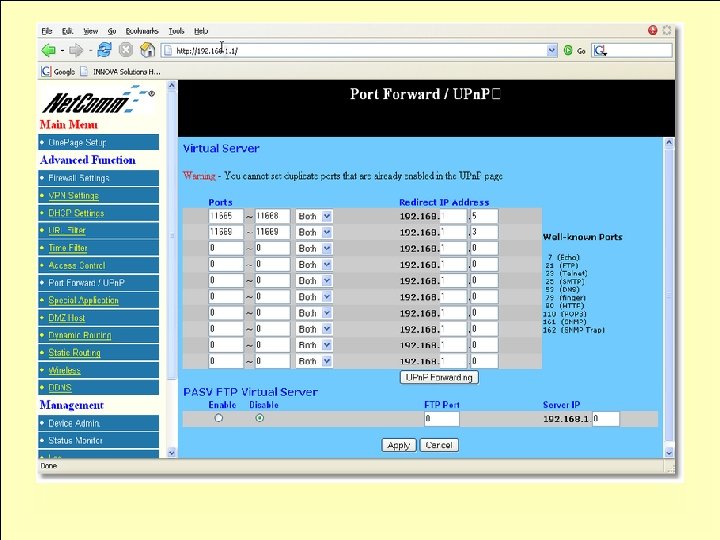Click the Apply button
The image size is (720, 540).
tap(399, 445)
